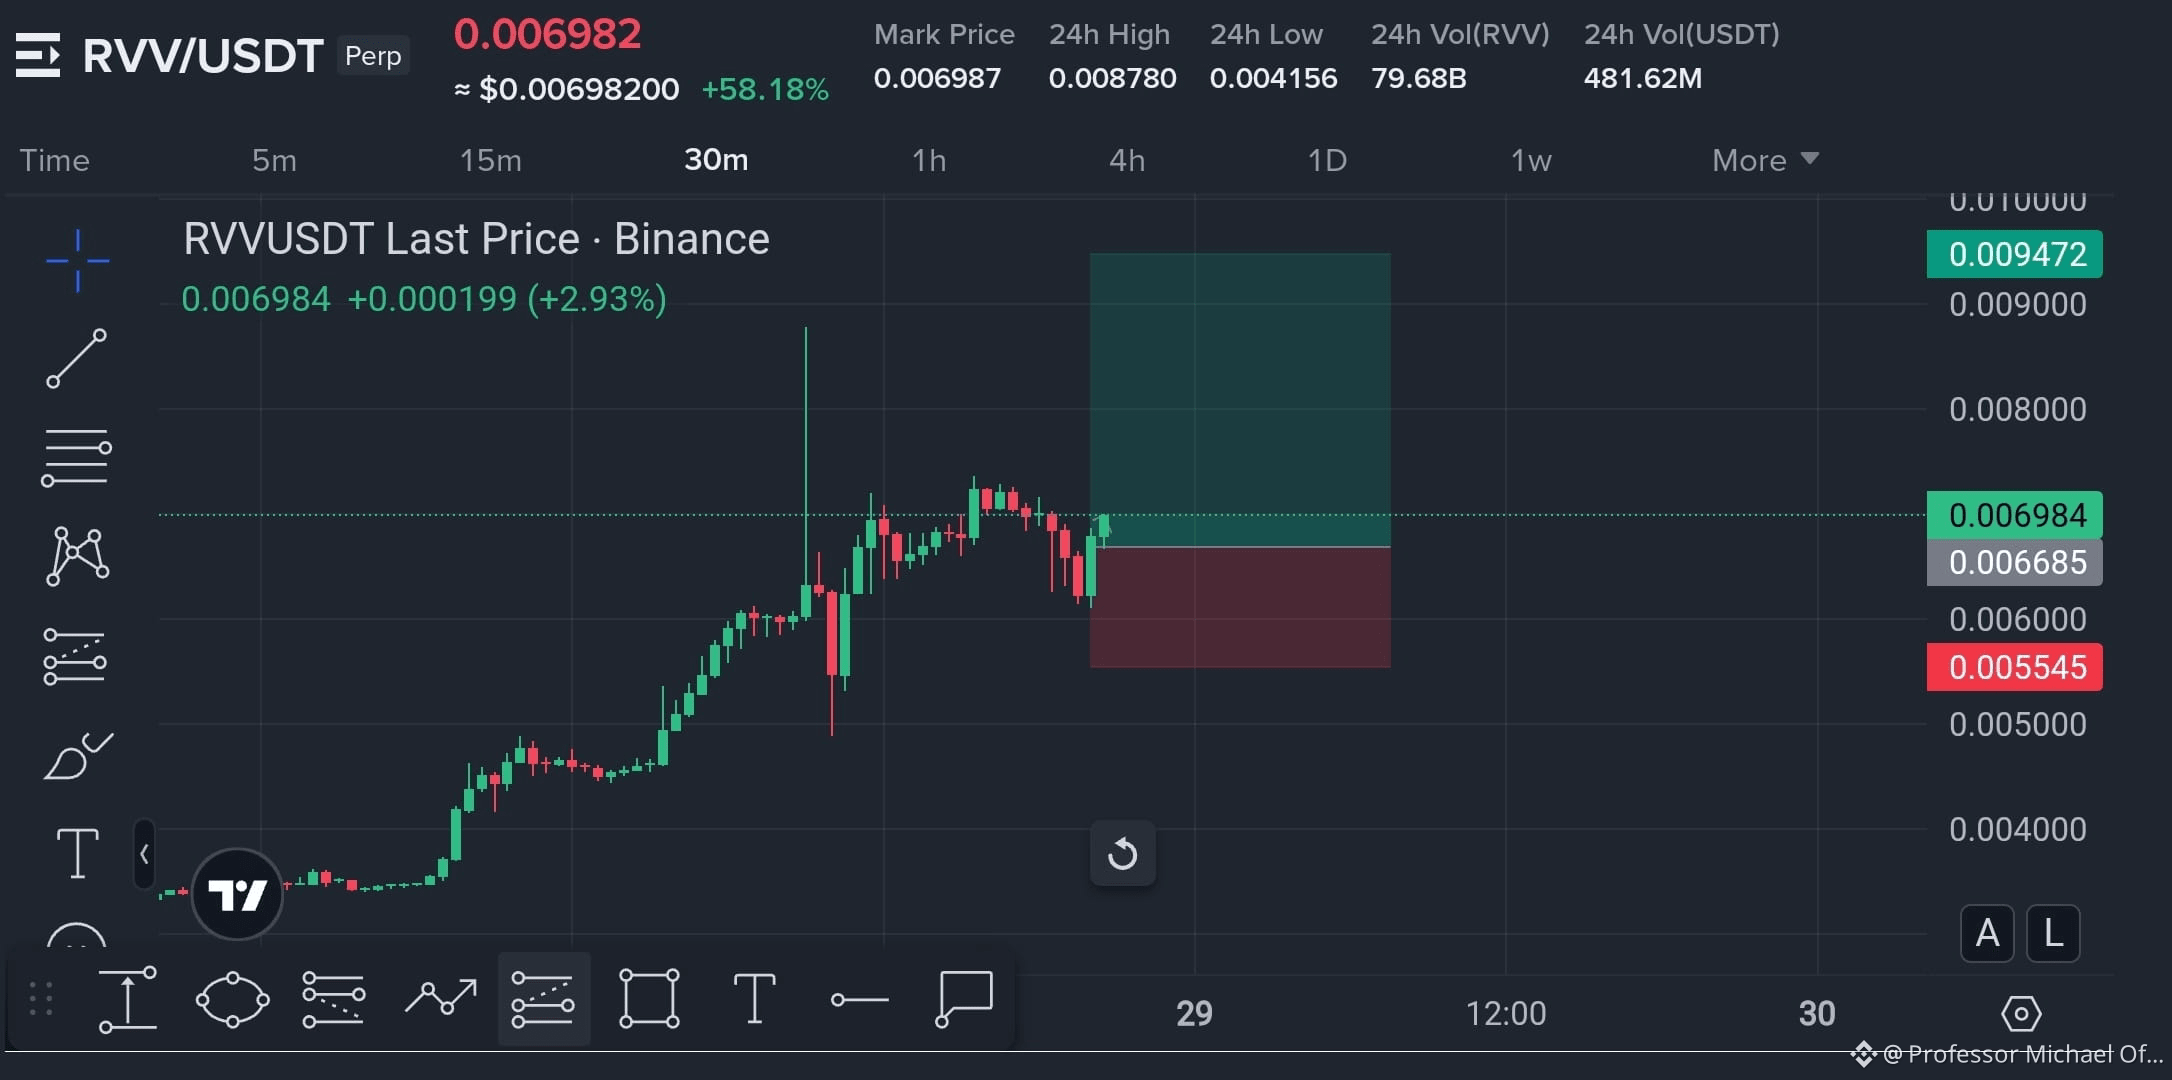The width and height of the screenshot is (2172, 1080).
Task: Click the Perp contract badge
Action: tap(373, 56)
